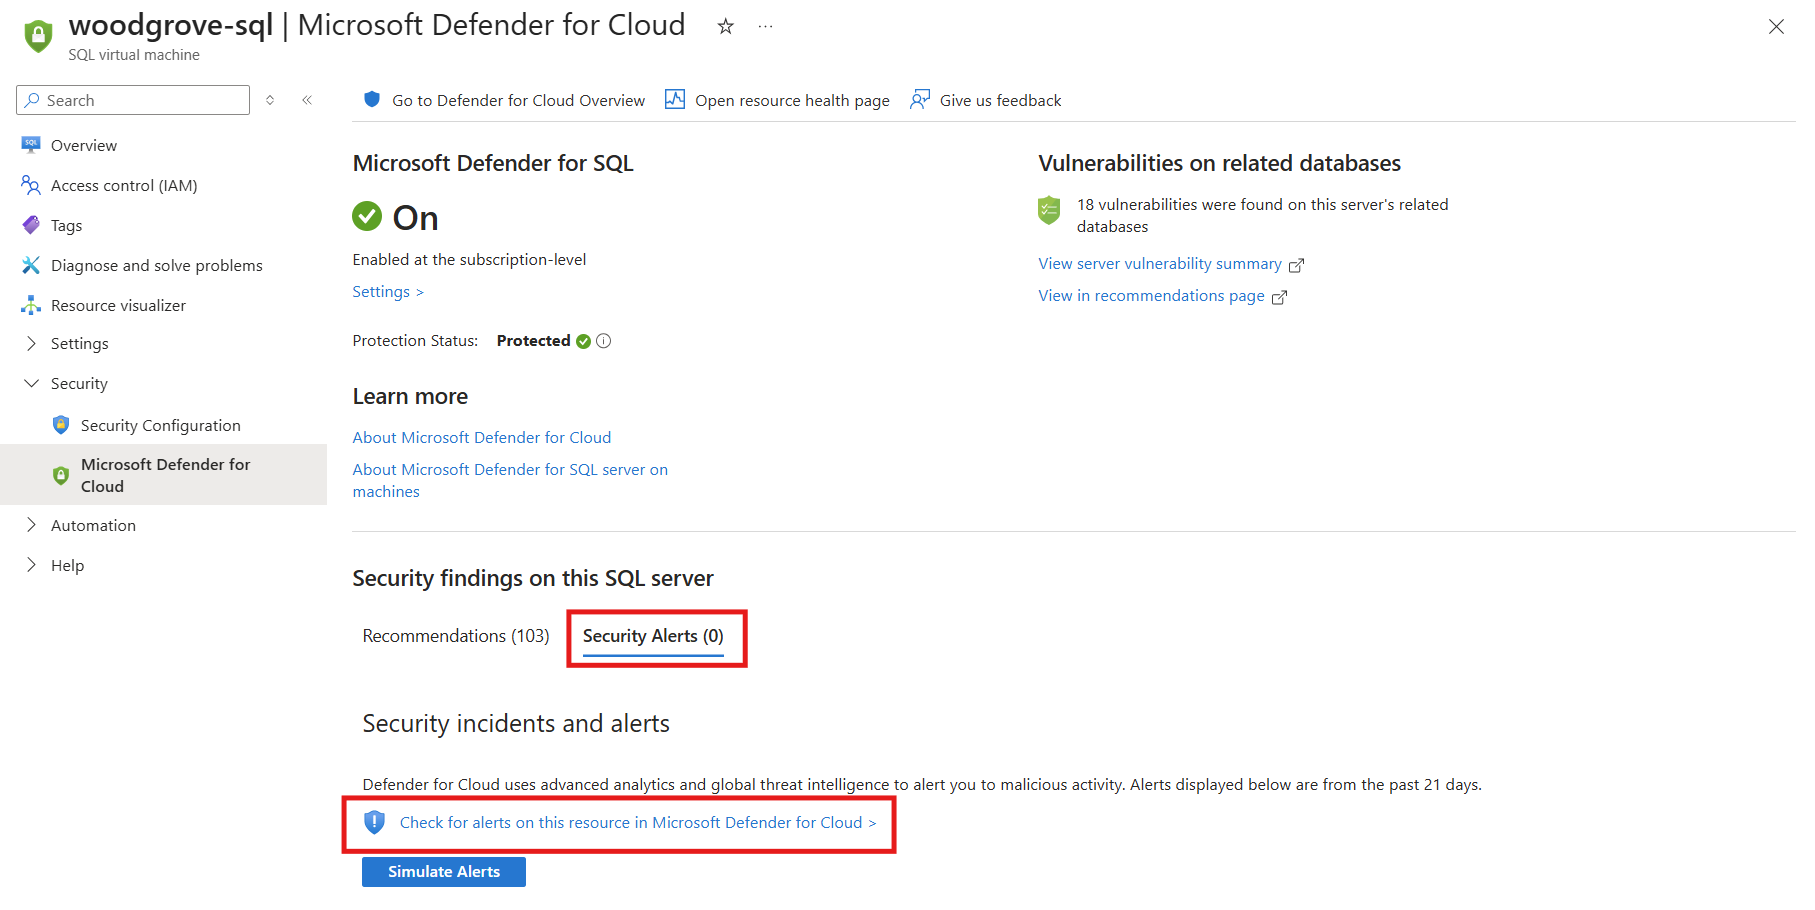Screen dimensions: 1815x910
Task: Close the Defender for Cloud blade
Action: 1776,27
